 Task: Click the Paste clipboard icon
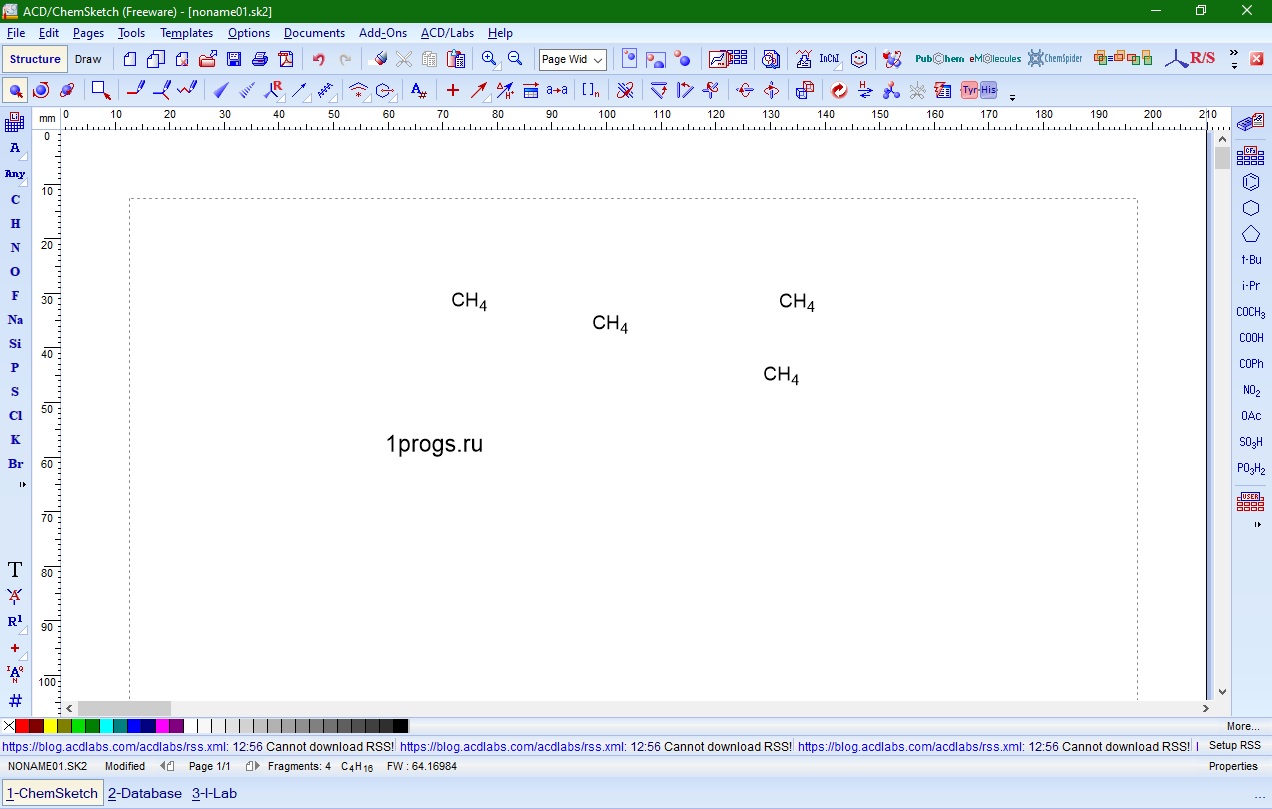click(x=455, y=59)
